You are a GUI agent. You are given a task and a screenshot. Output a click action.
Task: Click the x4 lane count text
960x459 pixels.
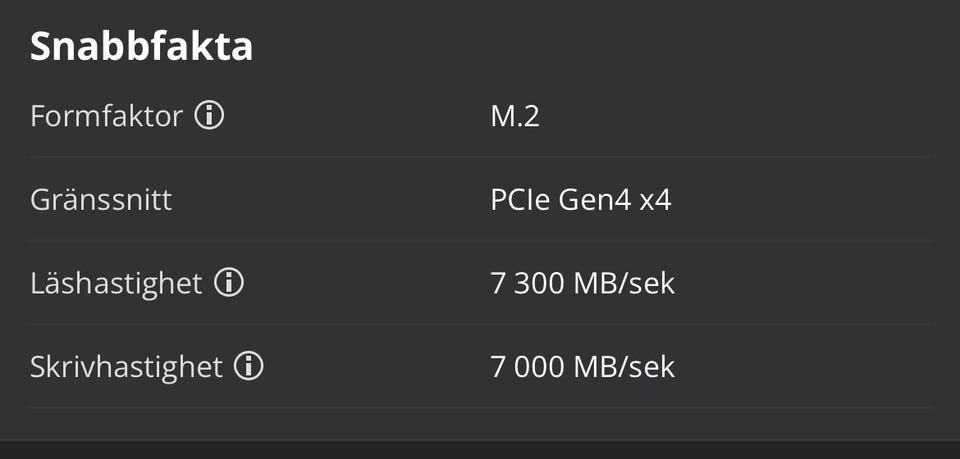click(655, 200)
